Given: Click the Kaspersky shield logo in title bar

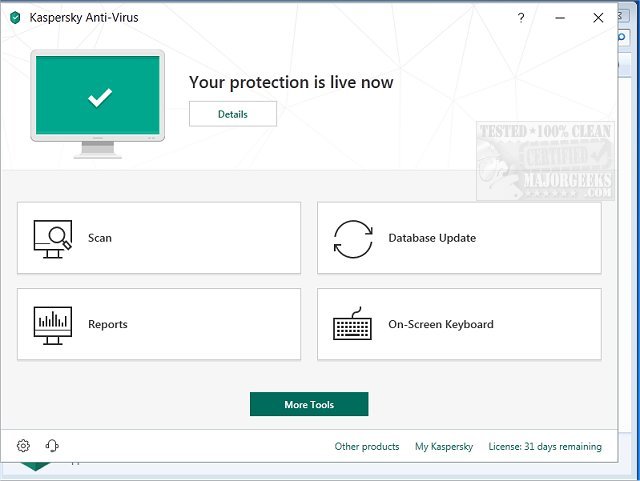Looking at the screenshot, I should point(15,18).
